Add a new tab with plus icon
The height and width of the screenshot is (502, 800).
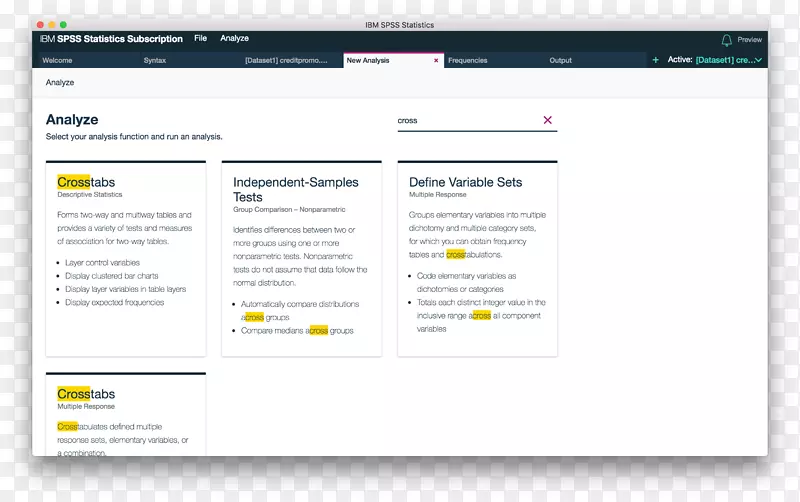(656, 60)
